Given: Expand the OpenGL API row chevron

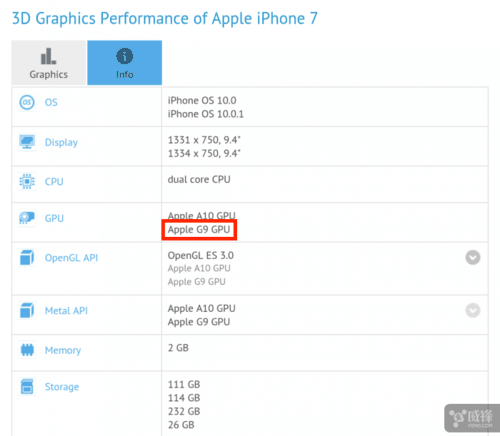Looking at the screenshot, I should tap(473, 257).
